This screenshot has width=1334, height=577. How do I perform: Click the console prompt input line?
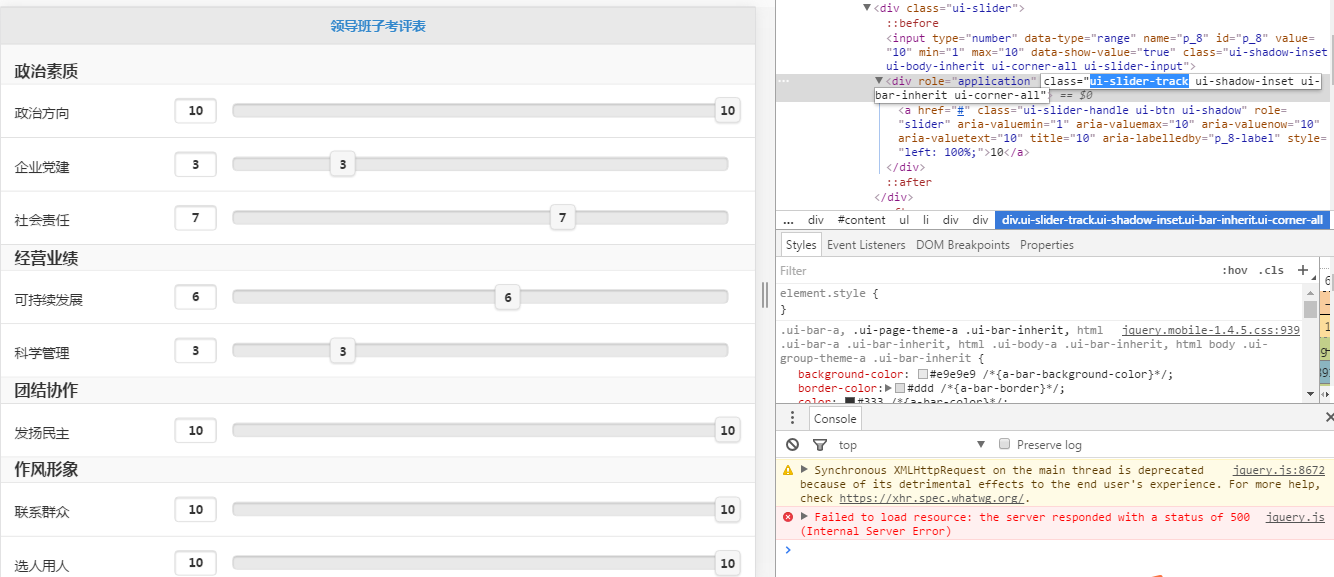[1062, 549]
